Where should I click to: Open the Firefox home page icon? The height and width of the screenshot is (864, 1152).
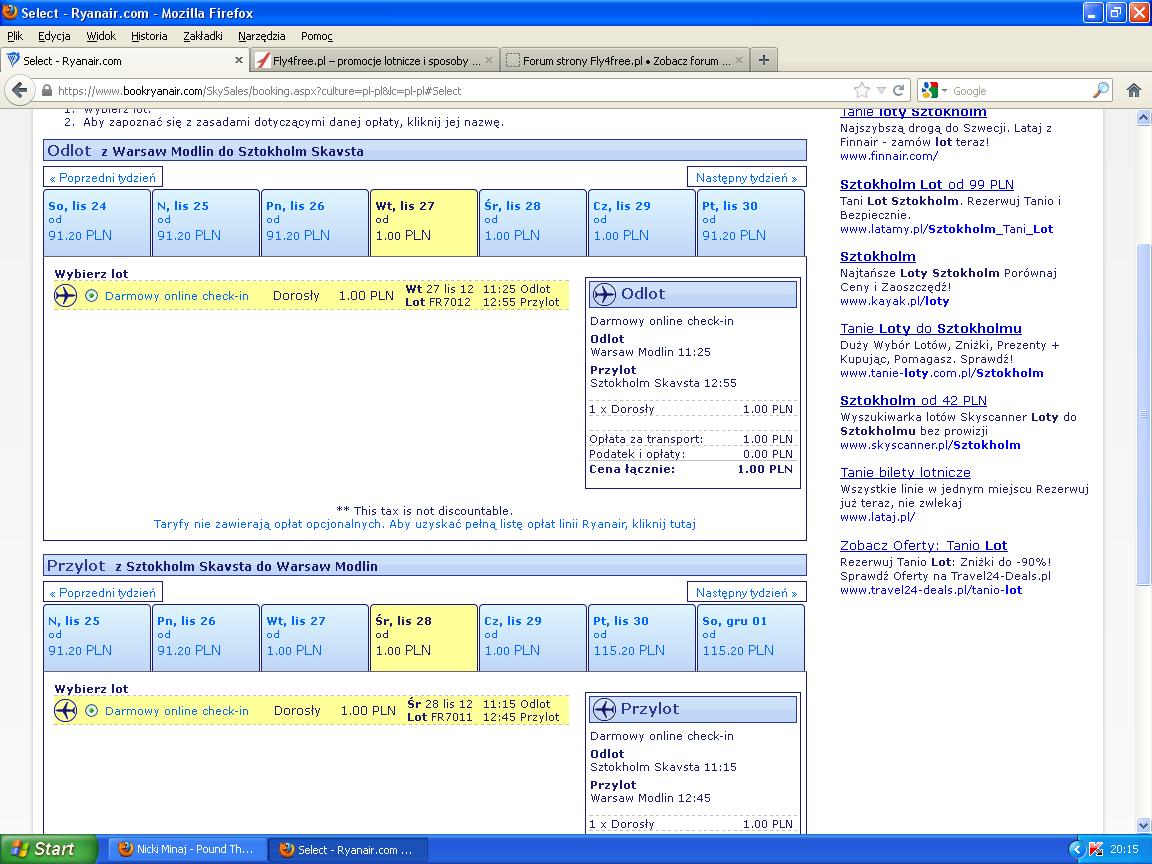(1134, 90)
